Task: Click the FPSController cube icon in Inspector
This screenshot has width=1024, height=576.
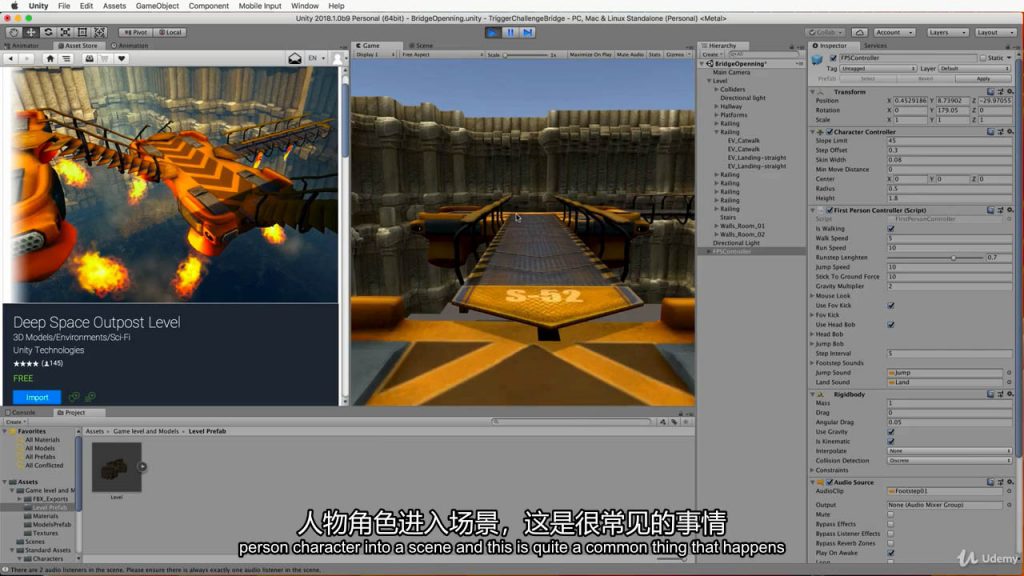Action: tap(817, 59)
